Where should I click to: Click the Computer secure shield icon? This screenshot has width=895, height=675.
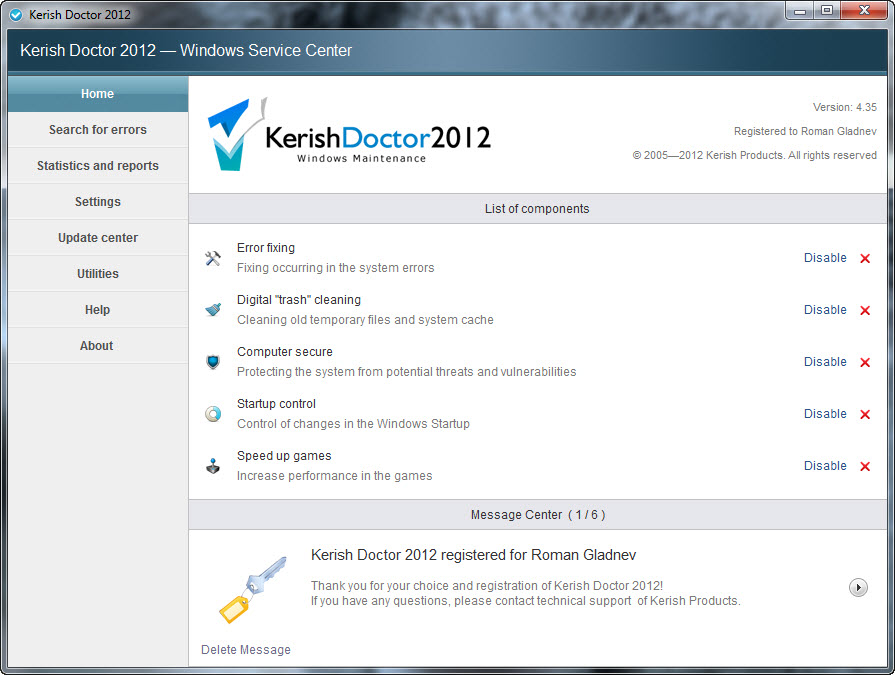213,362
